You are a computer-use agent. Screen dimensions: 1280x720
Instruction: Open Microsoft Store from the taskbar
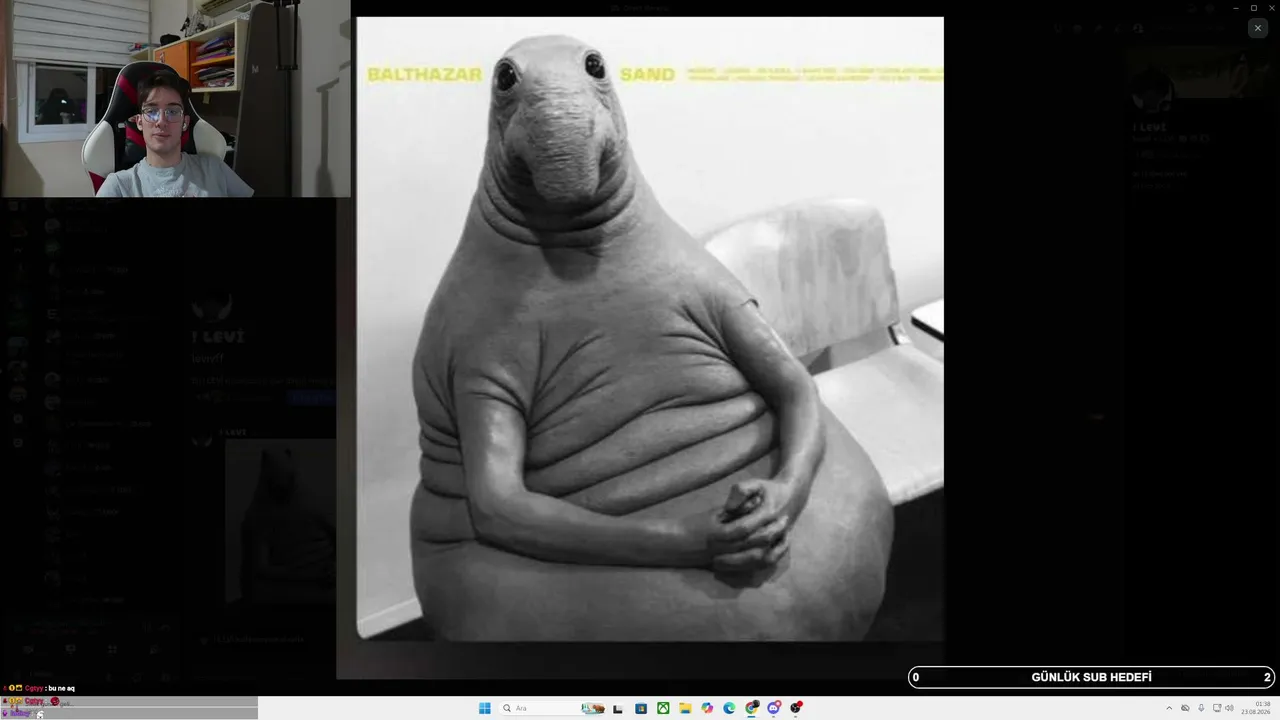[641, 708]
